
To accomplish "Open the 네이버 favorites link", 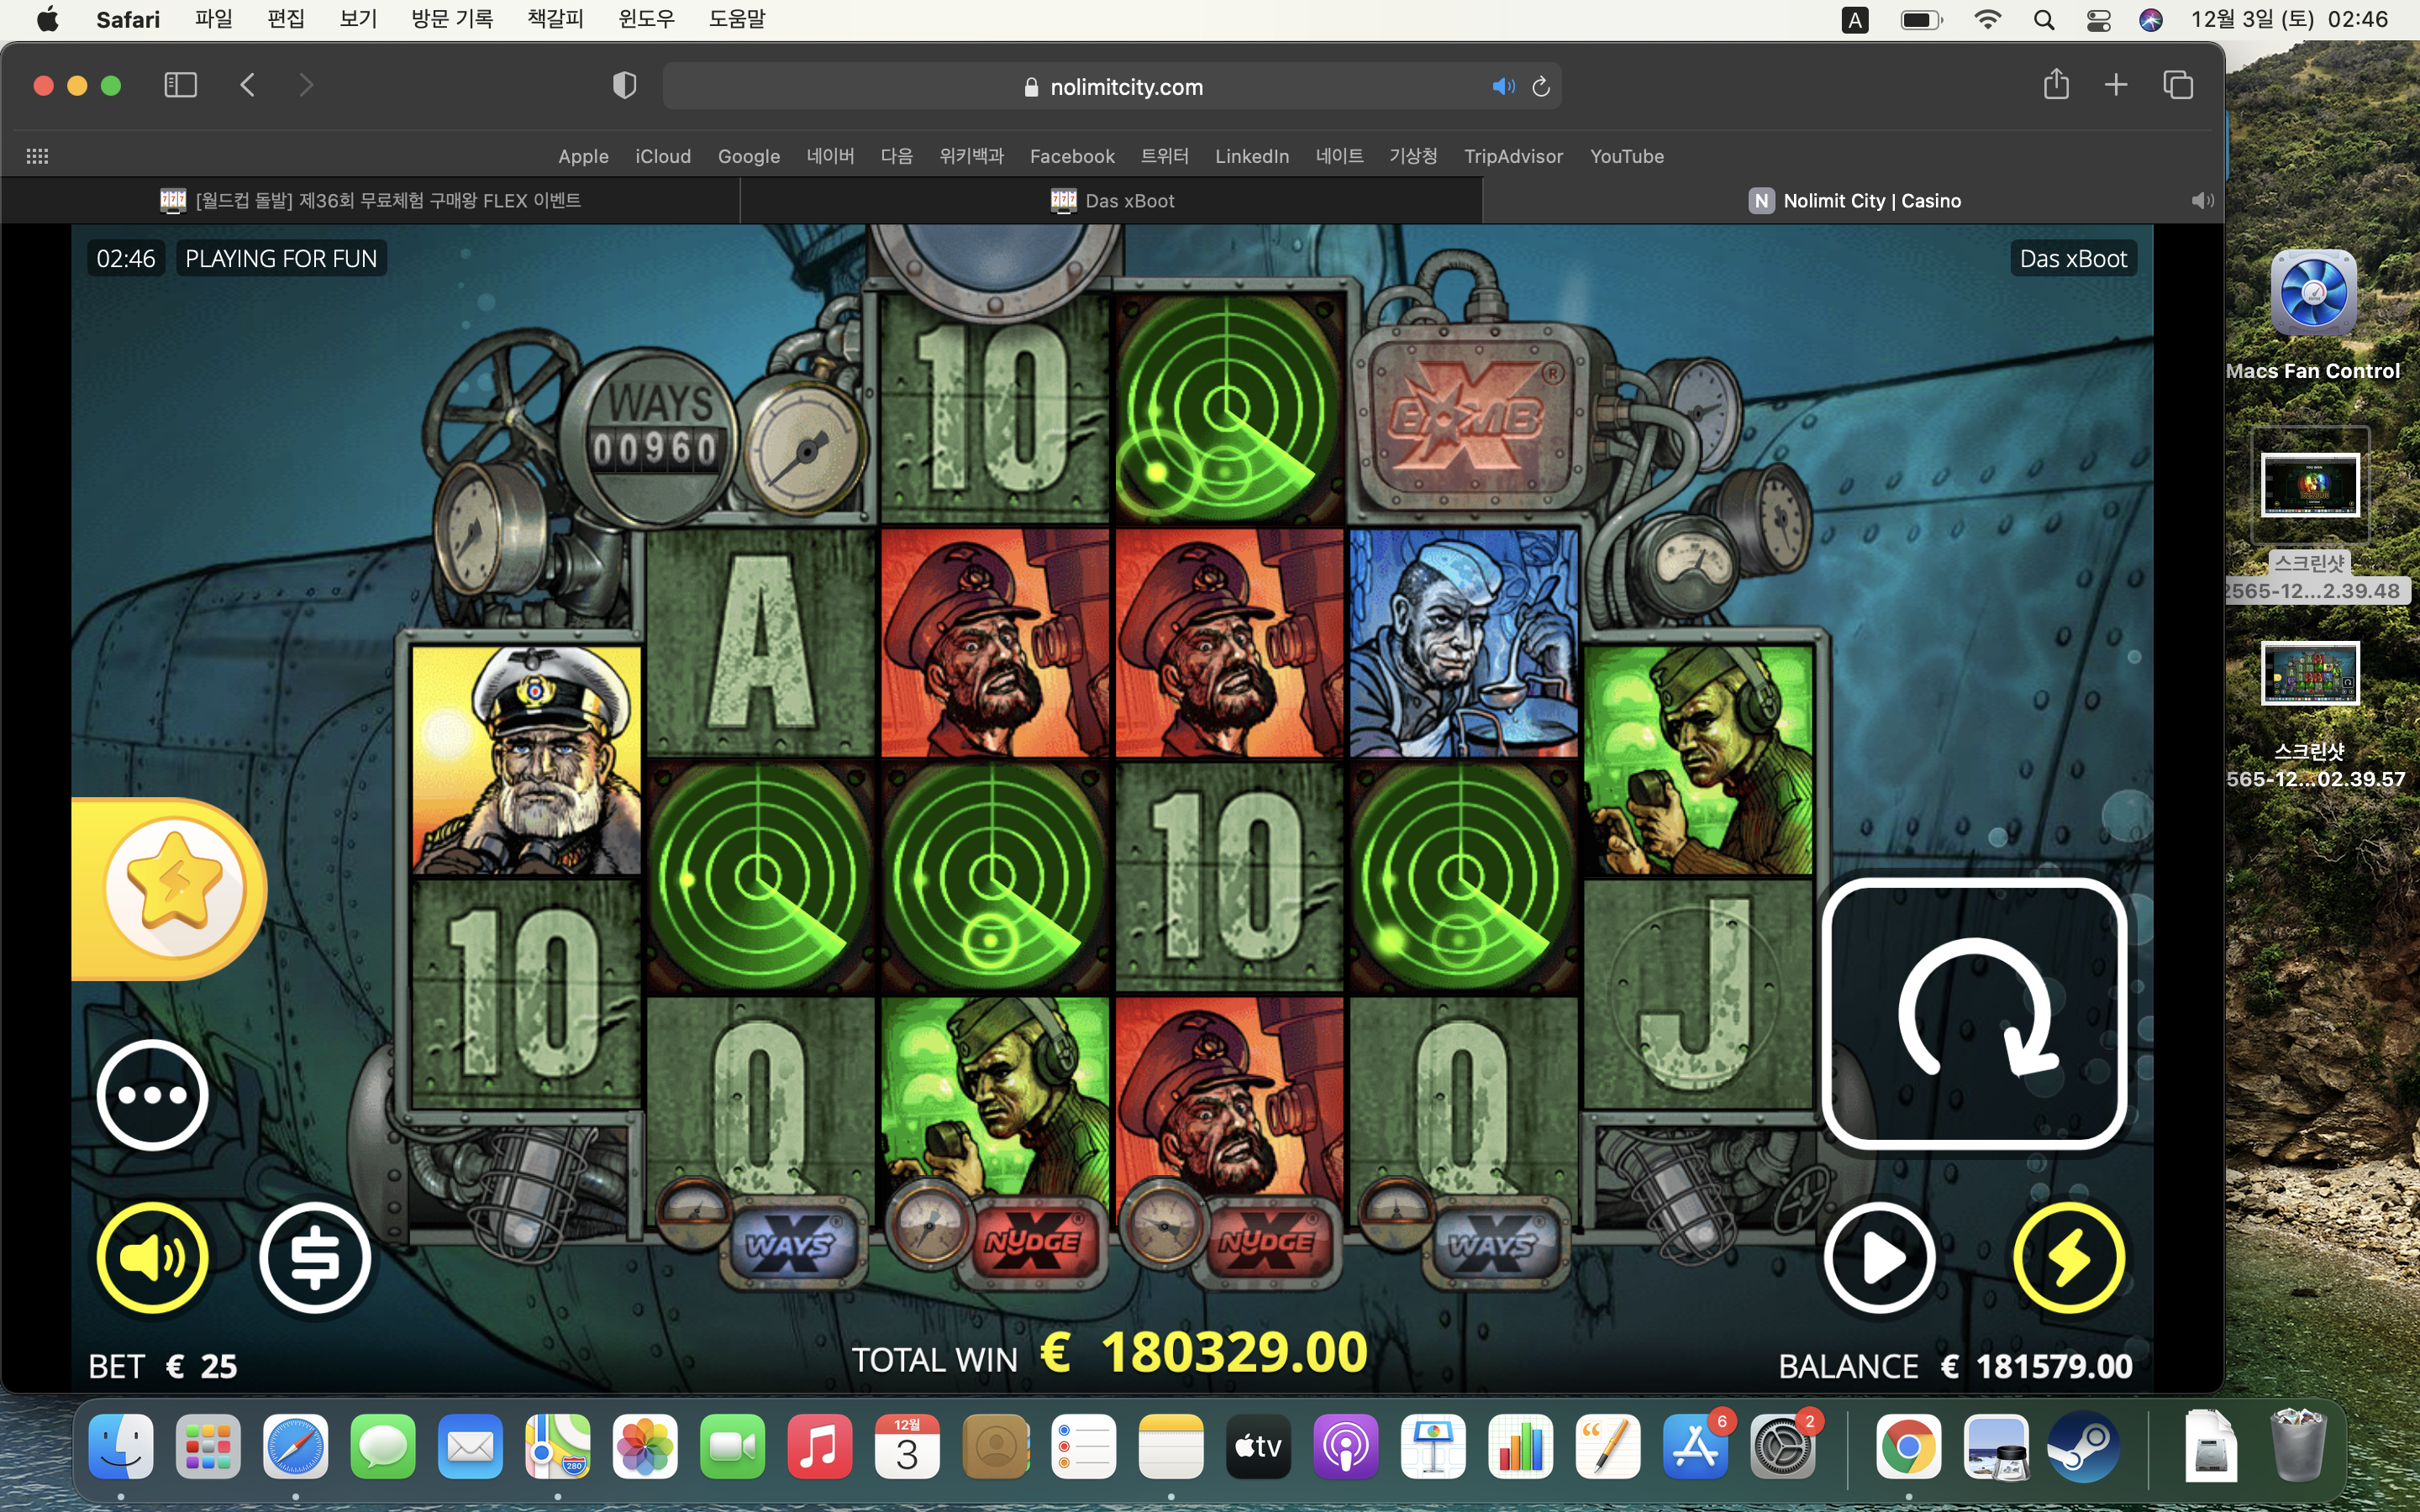I will coord(830,156).
